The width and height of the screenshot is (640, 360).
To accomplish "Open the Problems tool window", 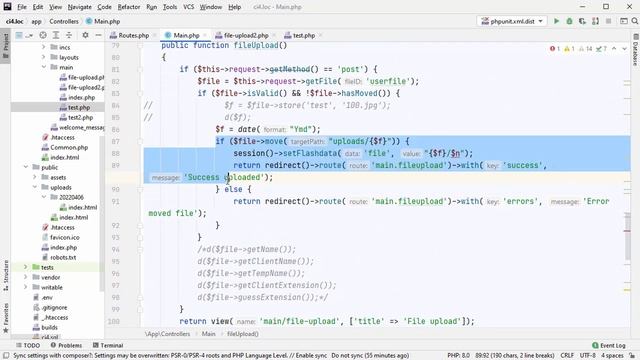I will pos(66,345).
